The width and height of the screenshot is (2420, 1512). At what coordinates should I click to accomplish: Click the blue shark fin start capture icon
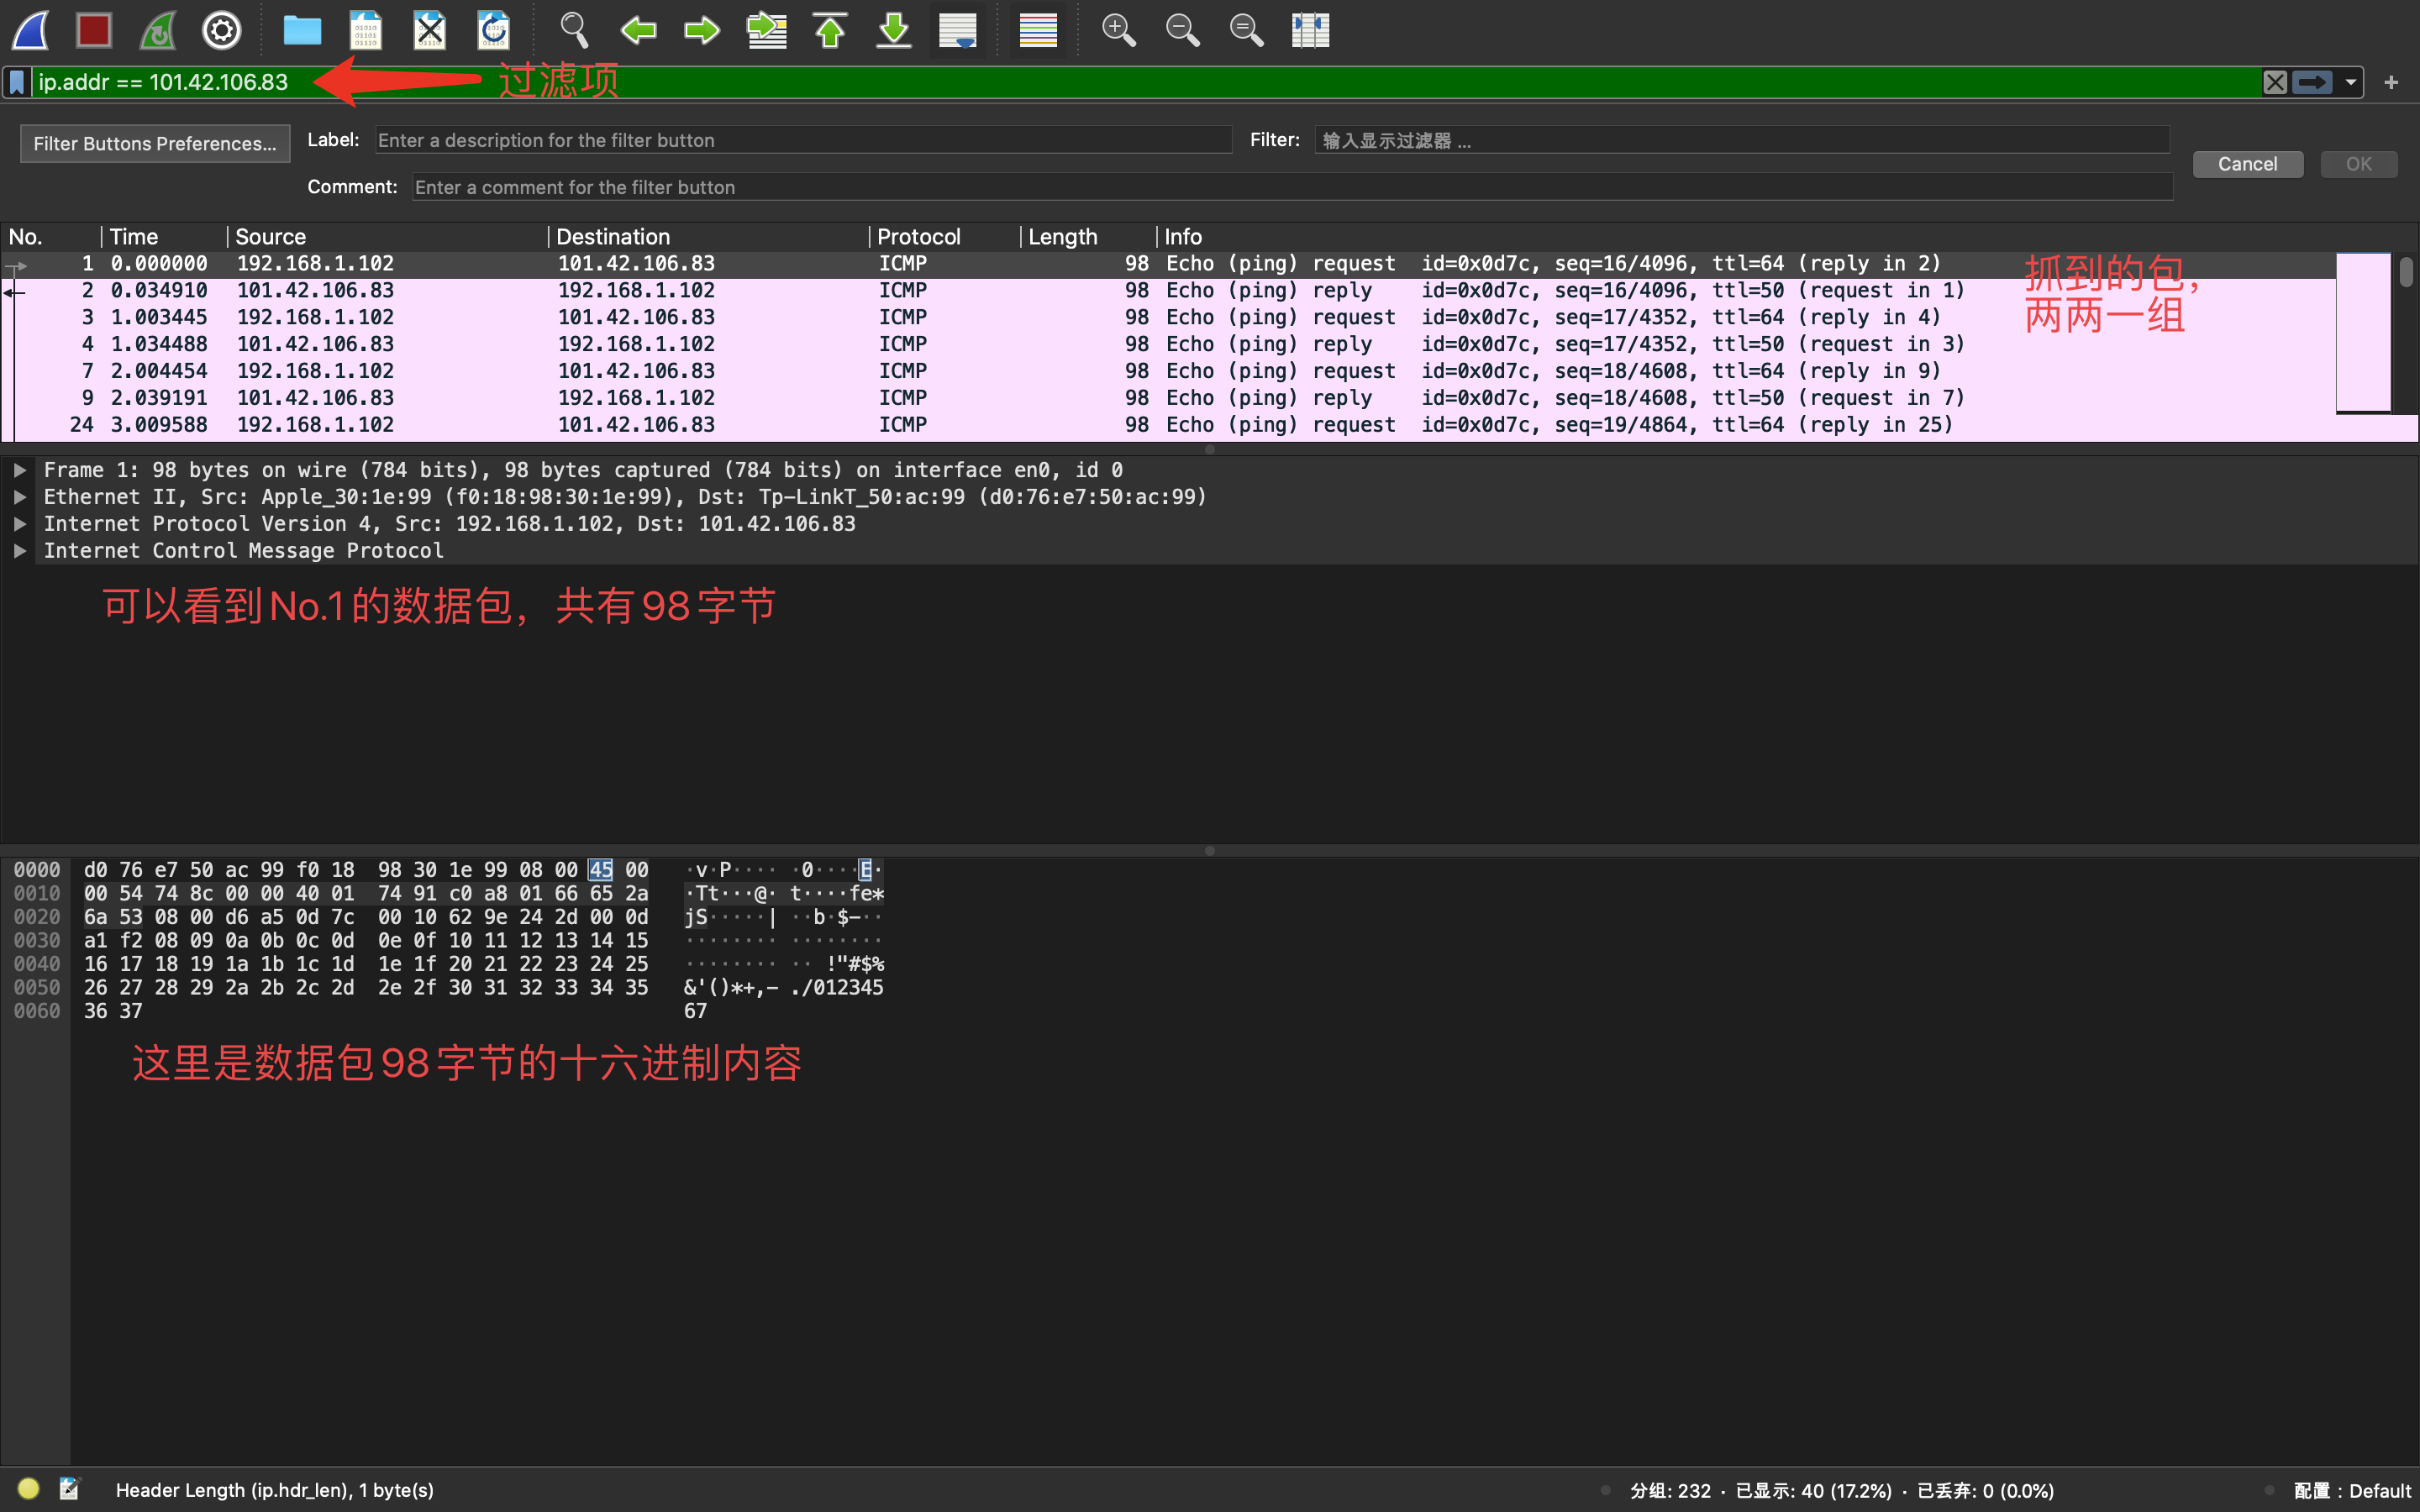point(31,30)
